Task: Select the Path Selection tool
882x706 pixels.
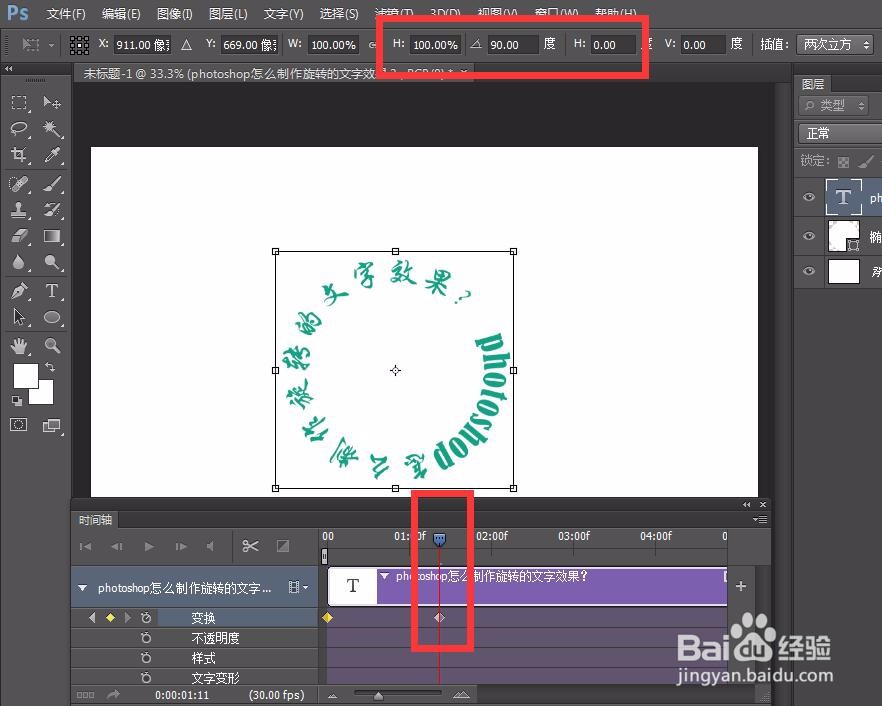Action: 19,317
